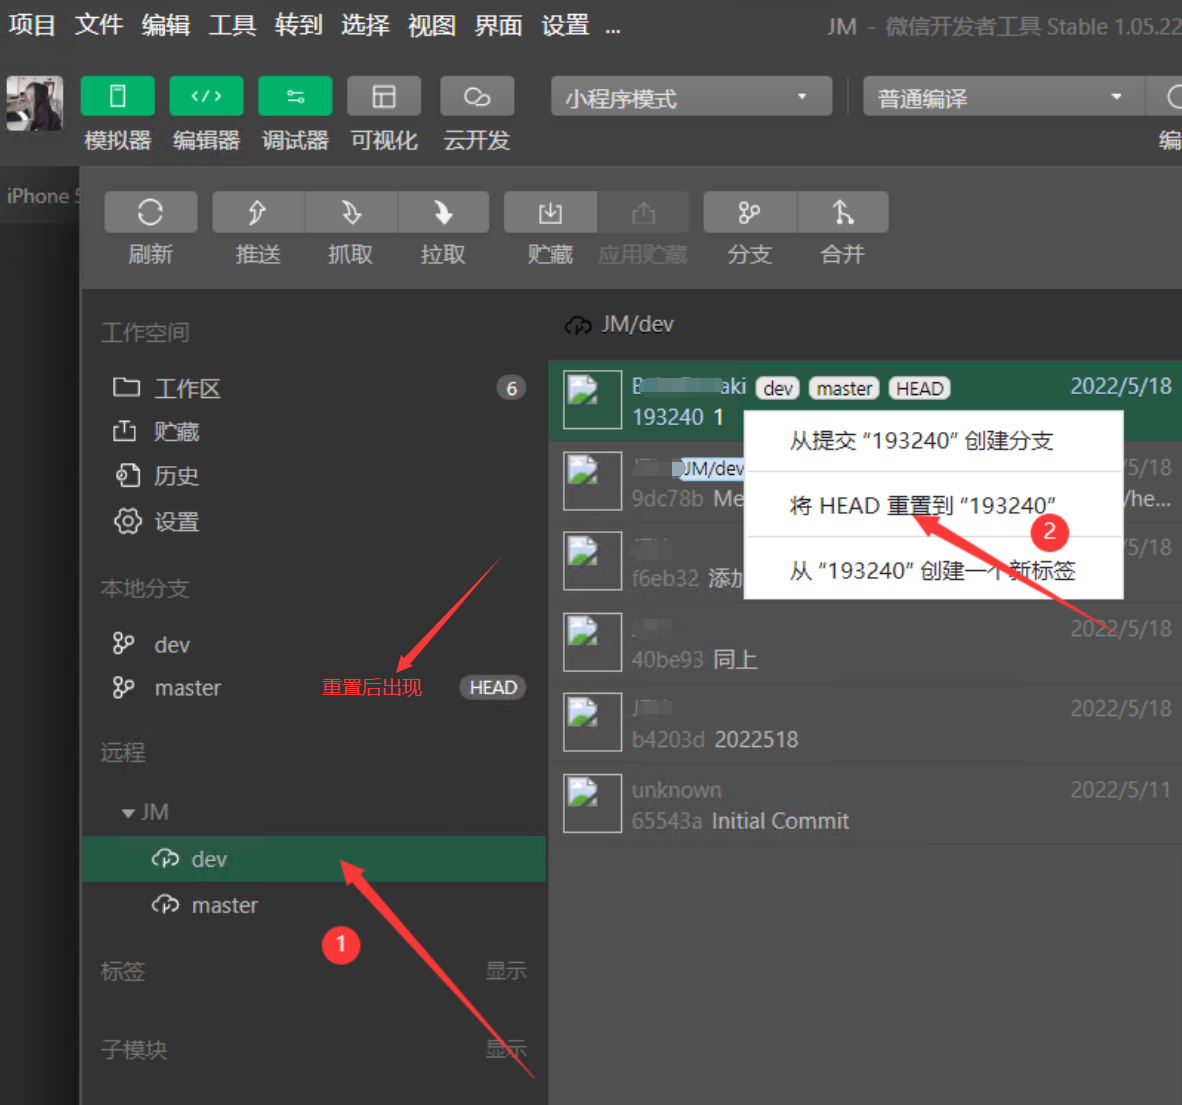Select commit 40be93 同上 row
This screenshot has height=1105, width=1182.
pyautogui.click(x=865, y=643)
